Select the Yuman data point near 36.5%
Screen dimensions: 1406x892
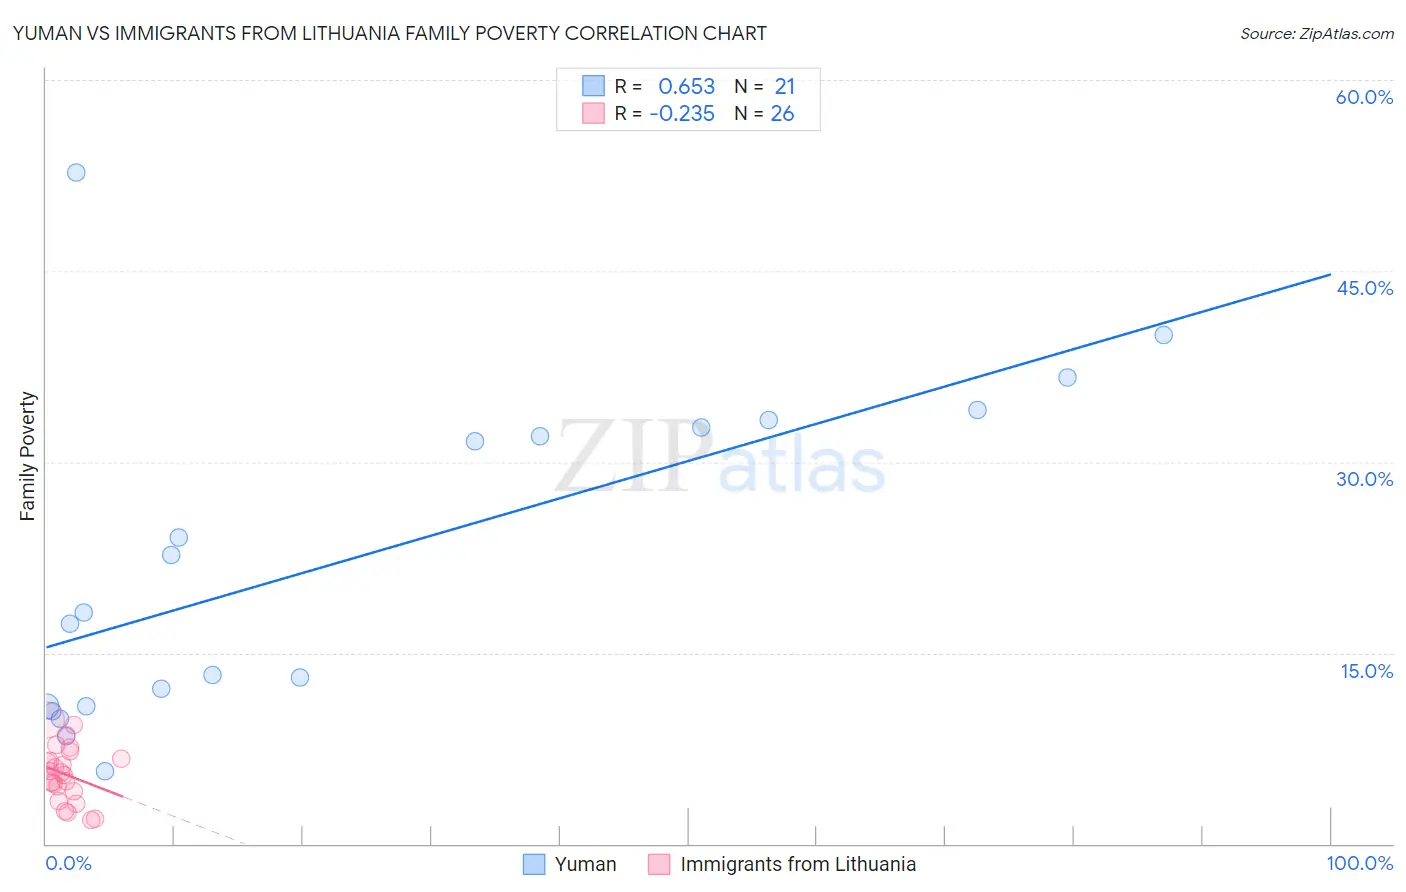coord(1067,377)
